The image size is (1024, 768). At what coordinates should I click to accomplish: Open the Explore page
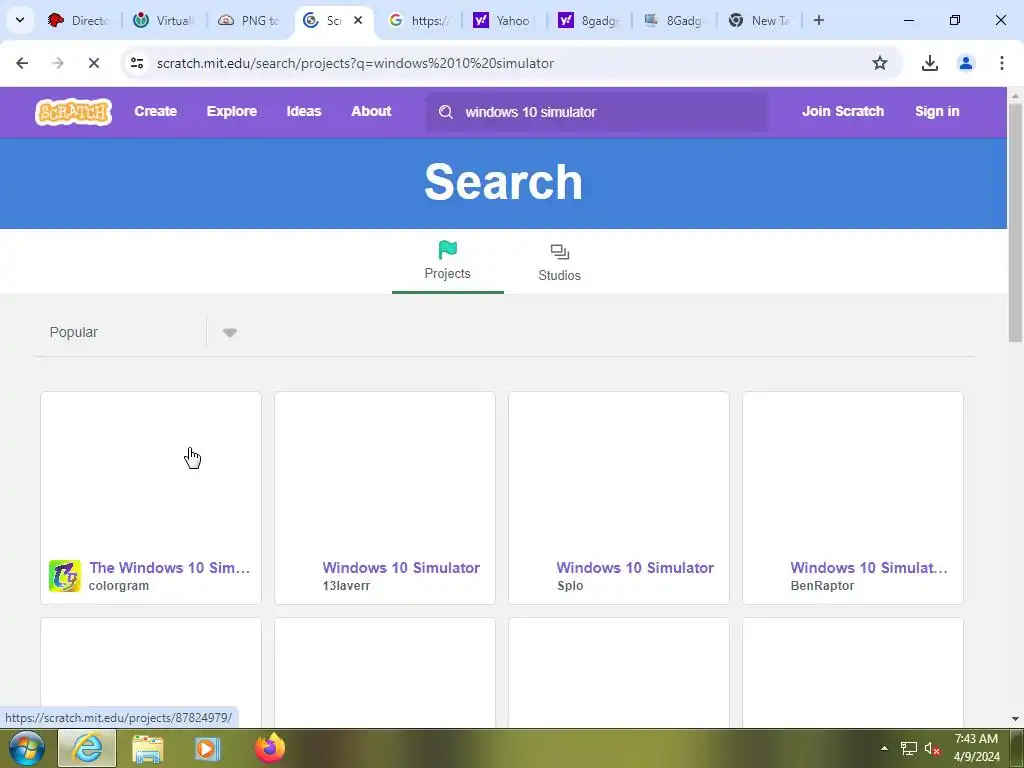(x=232, y=111)
